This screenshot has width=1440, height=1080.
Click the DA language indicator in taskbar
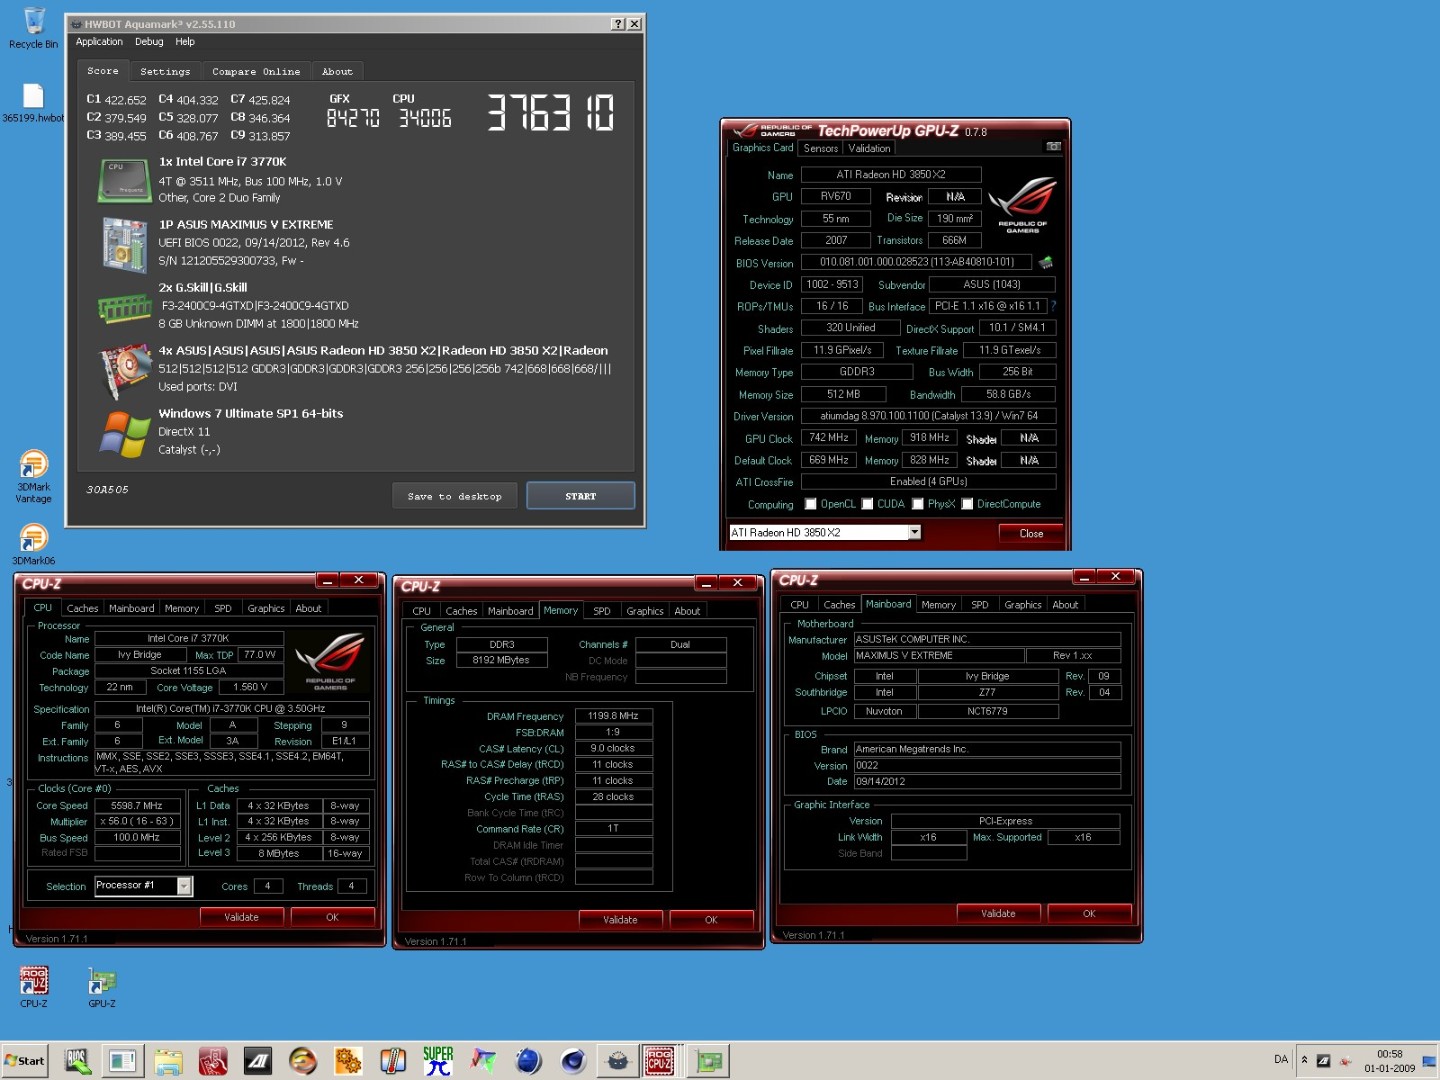point(1281,1059)
